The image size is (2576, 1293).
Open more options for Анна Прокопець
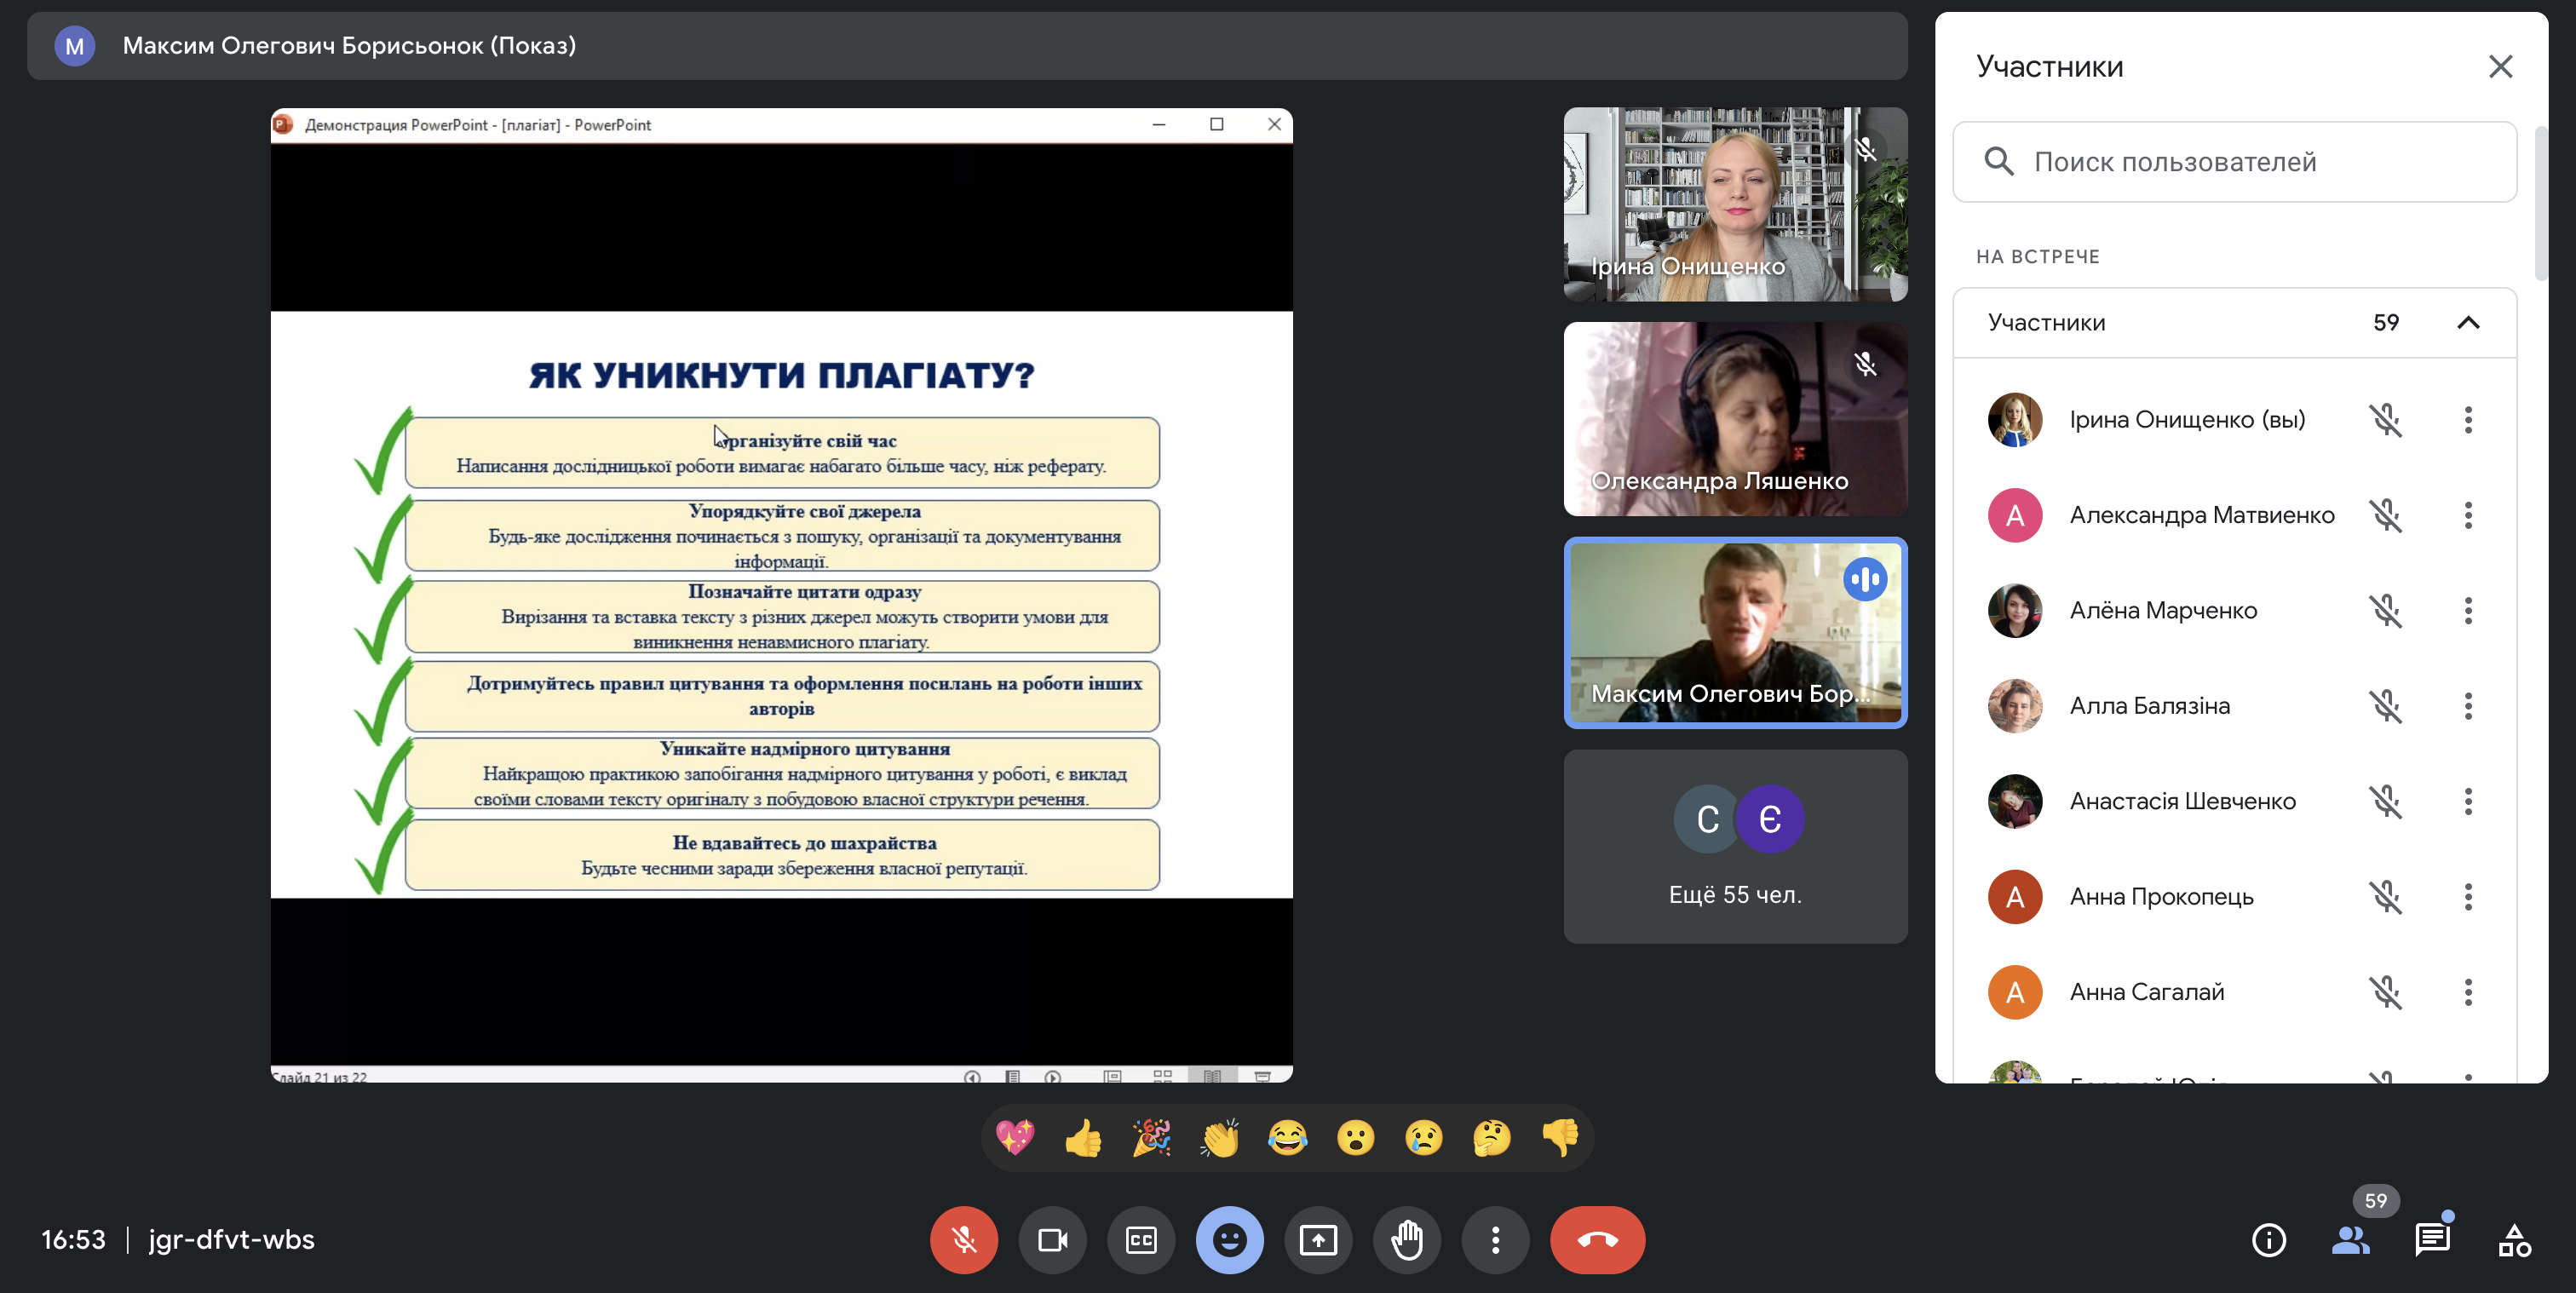2467,897
